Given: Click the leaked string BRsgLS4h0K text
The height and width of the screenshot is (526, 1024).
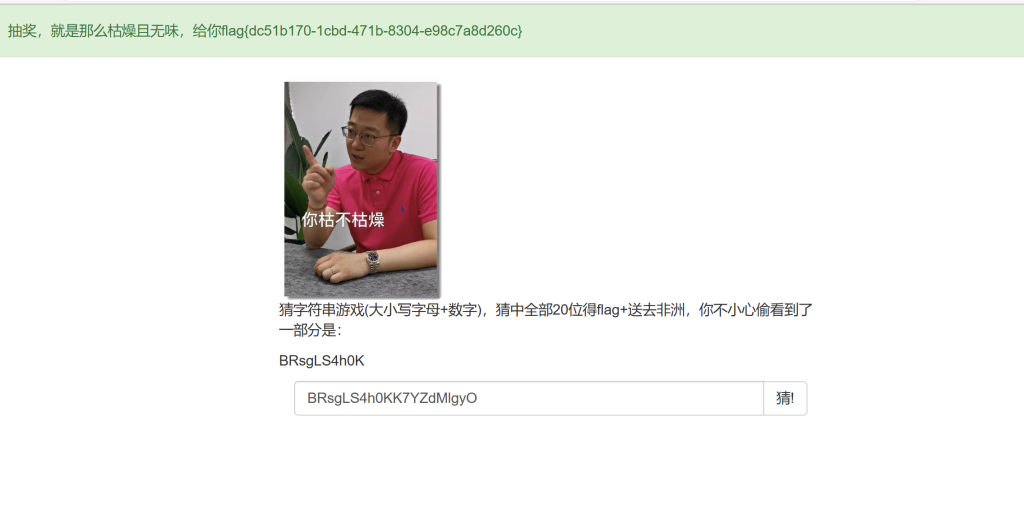Looking at the screenshot, I should pos(321,361).
